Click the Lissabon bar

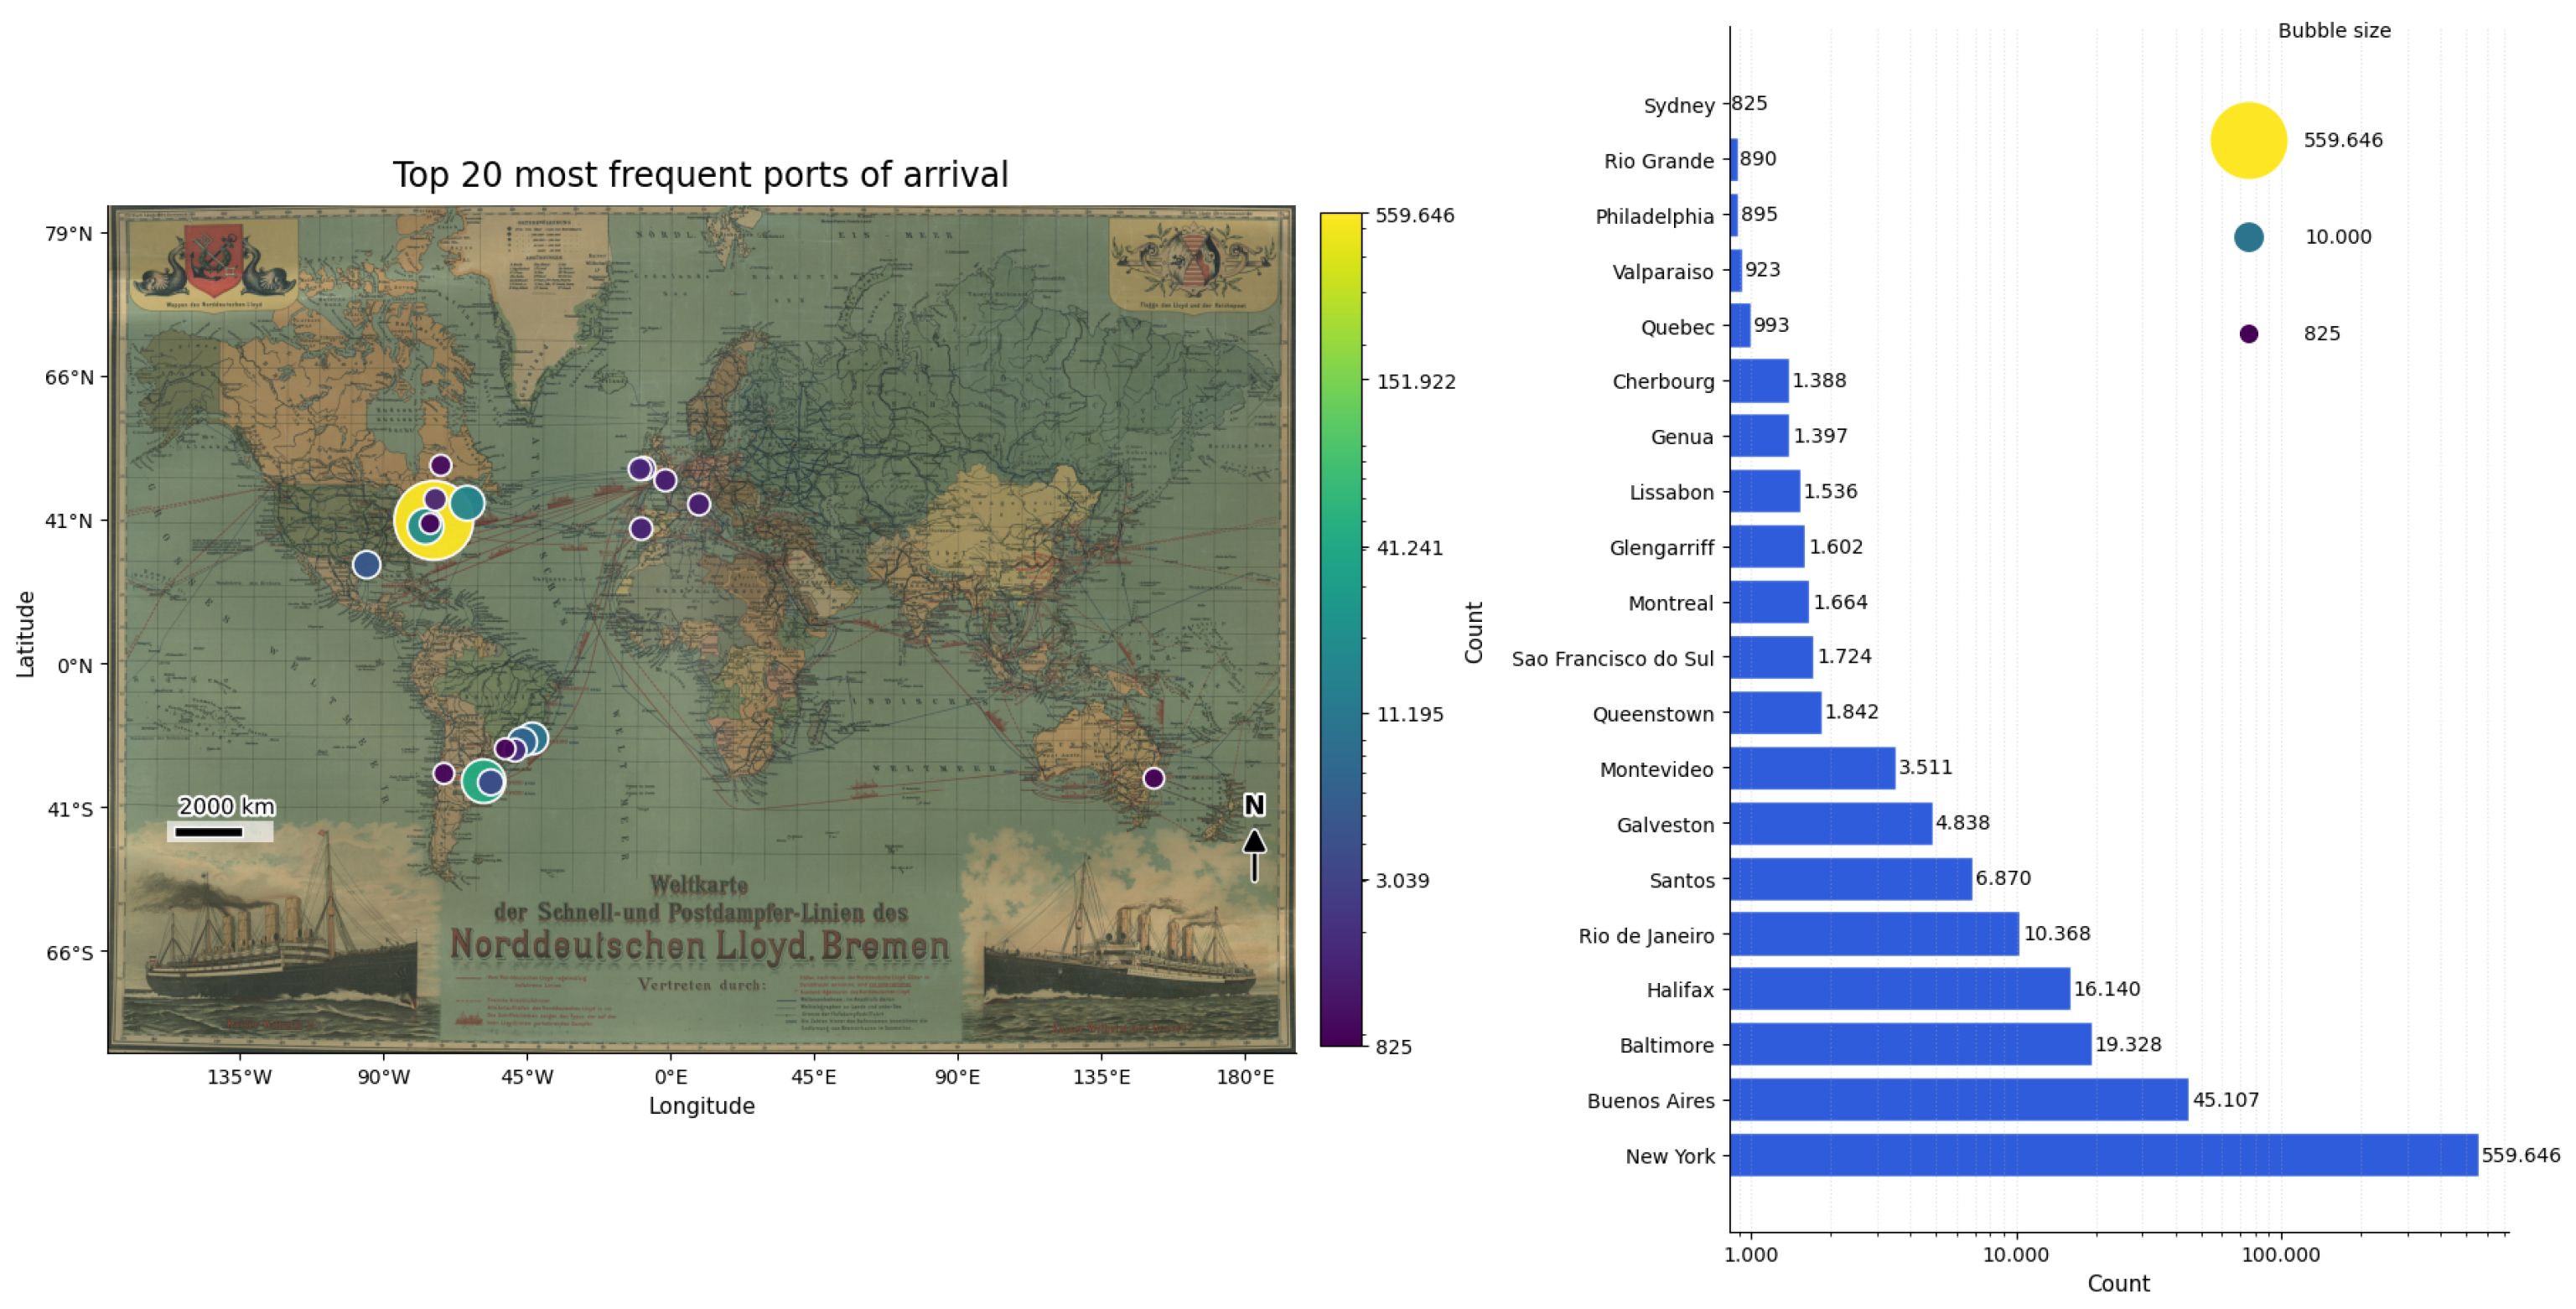coord(1765,491)
